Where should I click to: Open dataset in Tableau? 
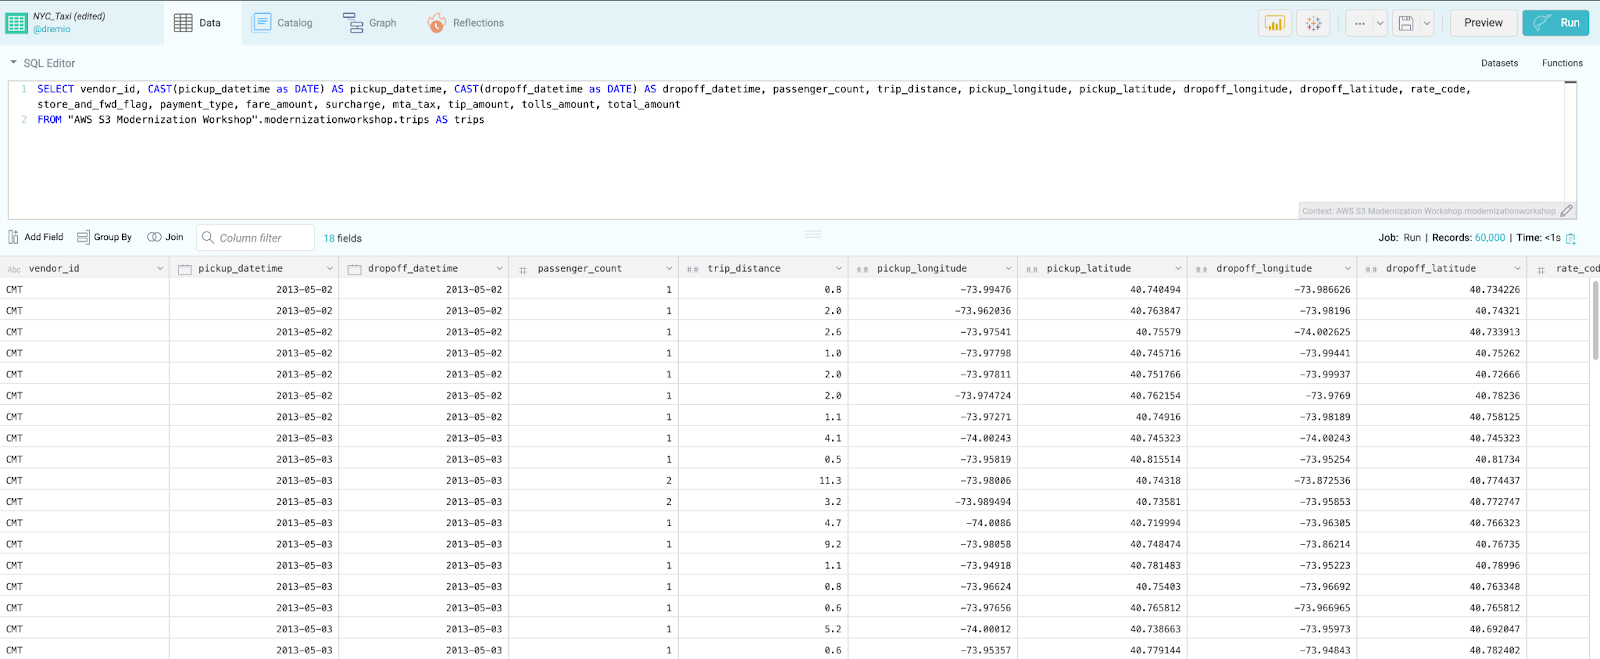click(1314, 23)
